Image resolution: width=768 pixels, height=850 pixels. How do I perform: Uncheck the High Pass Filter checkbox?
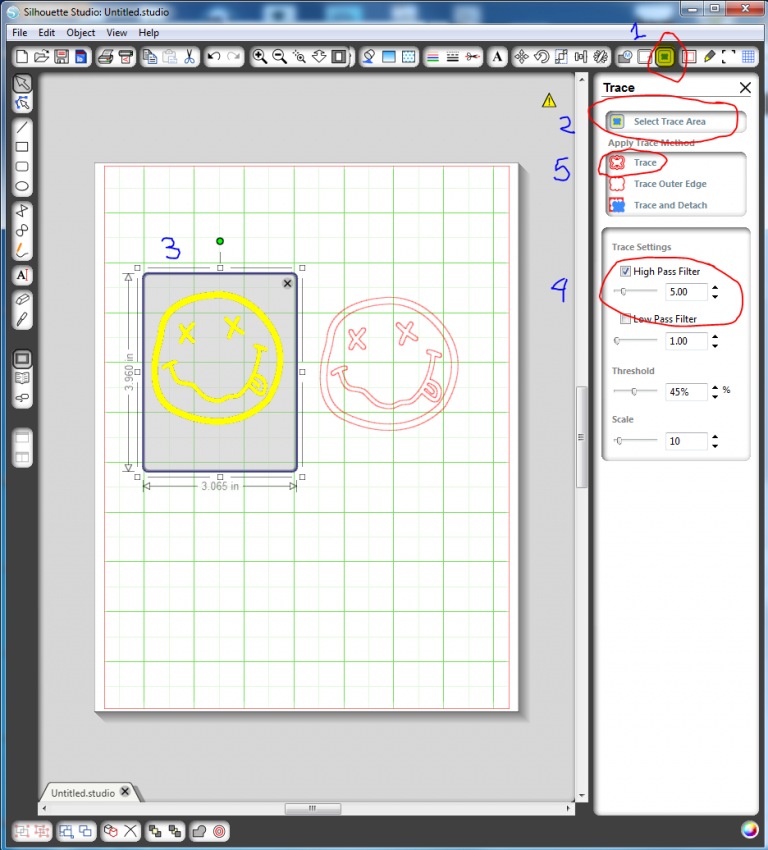pyautogui.click(x=625, y=271)
